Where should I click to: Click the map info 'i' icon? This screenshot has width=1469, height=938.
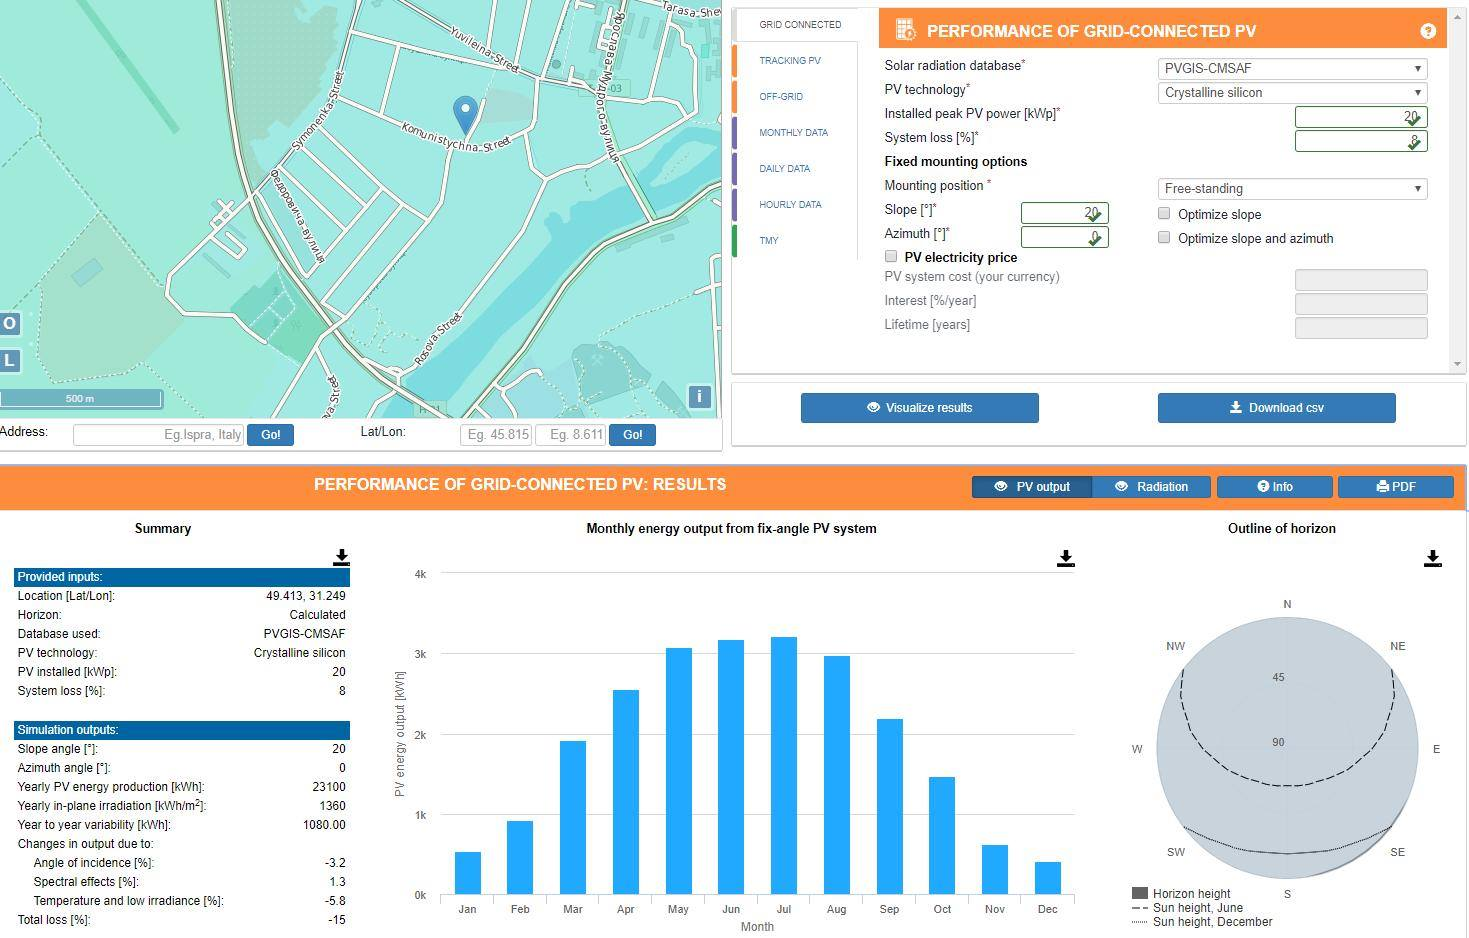point(699,396)
